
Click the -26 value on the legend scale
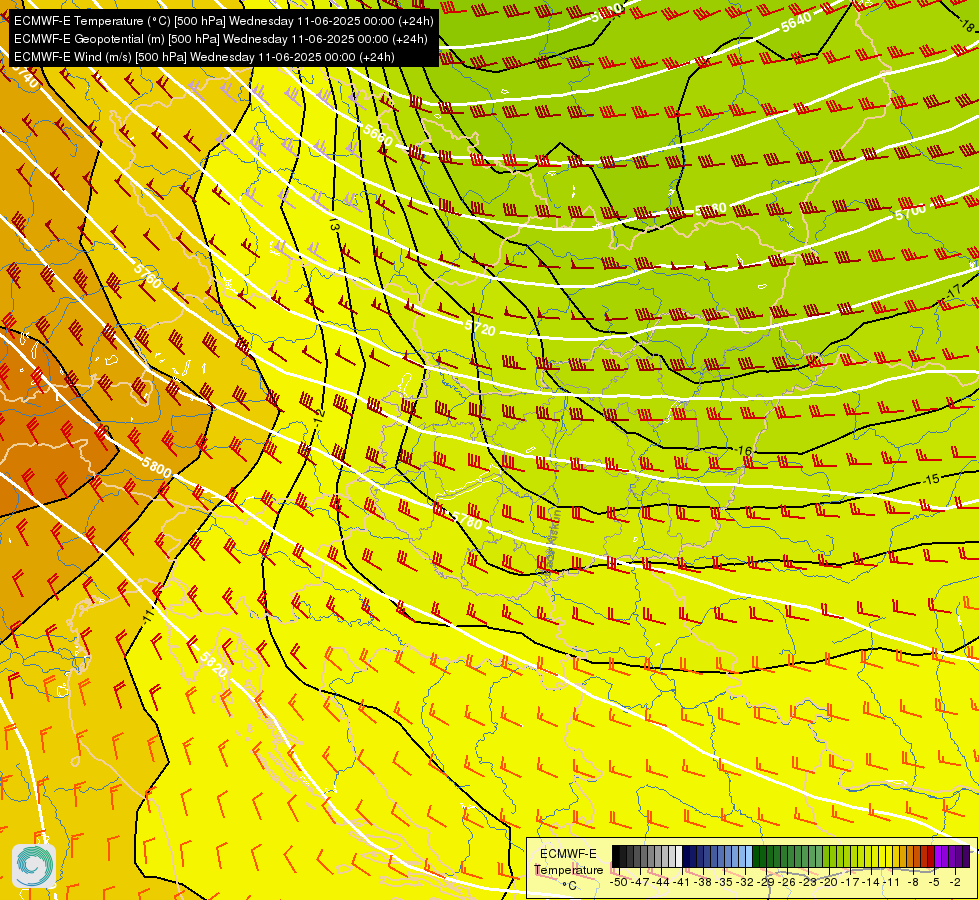[x=788, y=882]
